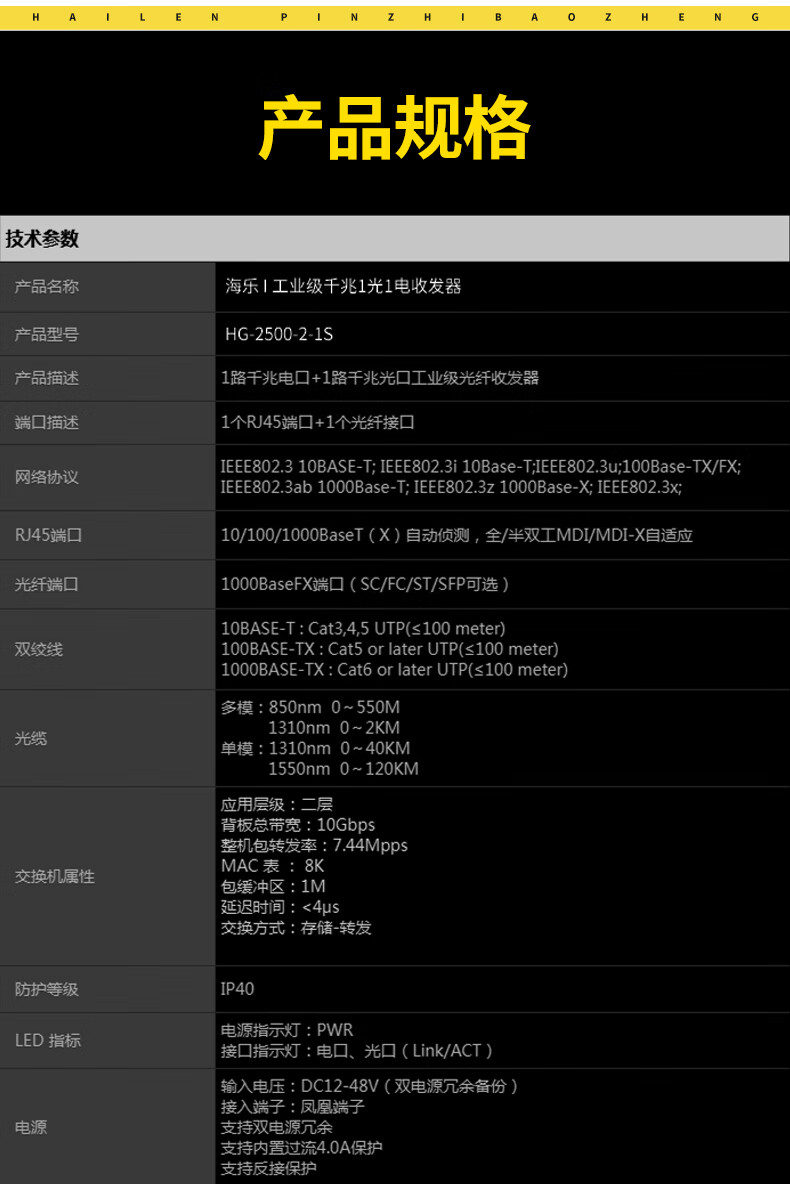Click the 产品规格 yellow heading
Screen dimensions: 790x1184
[x=394, y=128]
